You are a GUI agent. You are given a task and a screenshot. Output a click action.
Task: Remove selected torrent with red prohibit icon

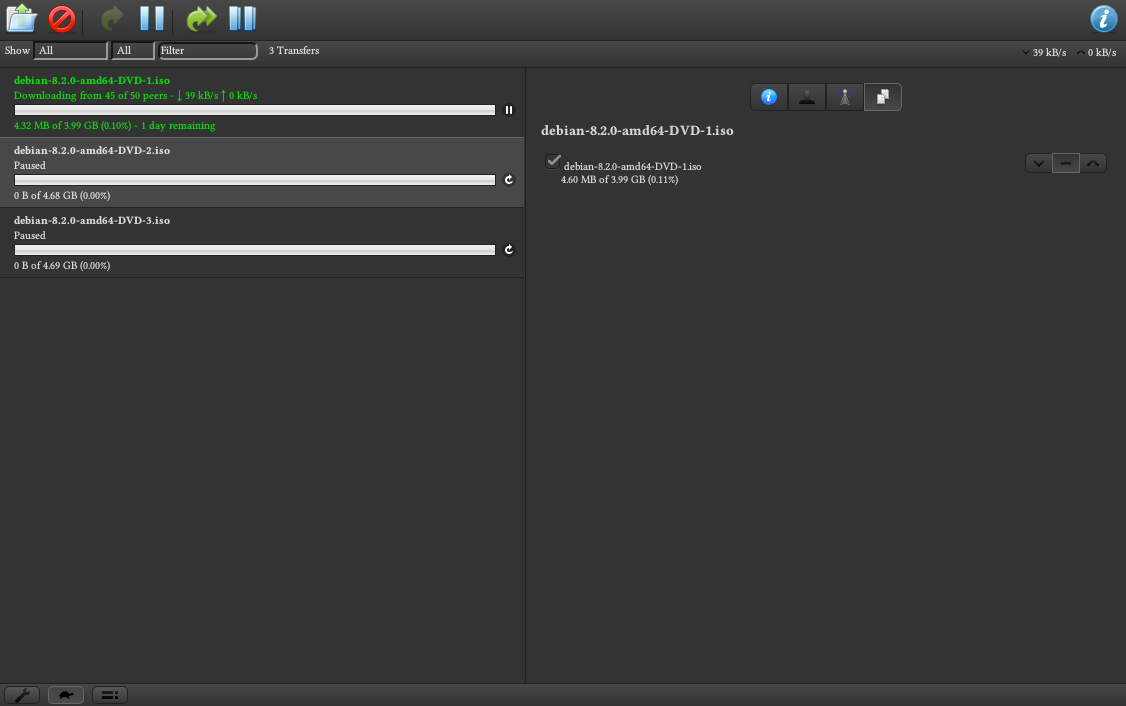62,19
